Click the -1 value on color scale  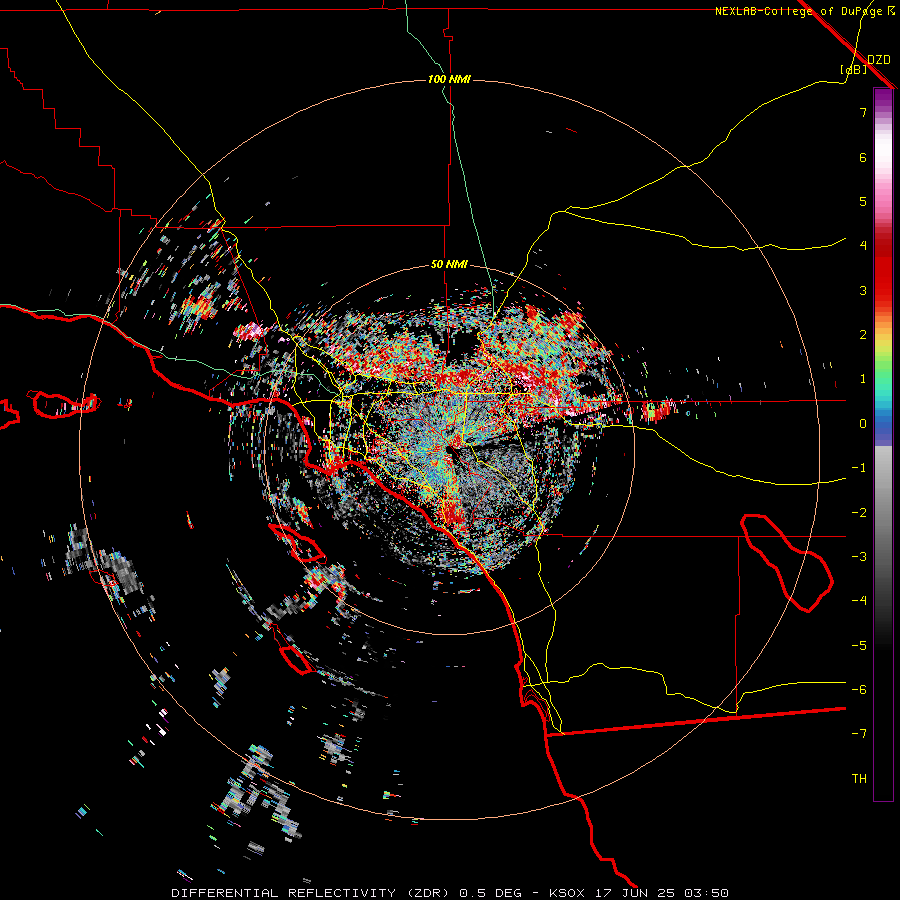859,468
